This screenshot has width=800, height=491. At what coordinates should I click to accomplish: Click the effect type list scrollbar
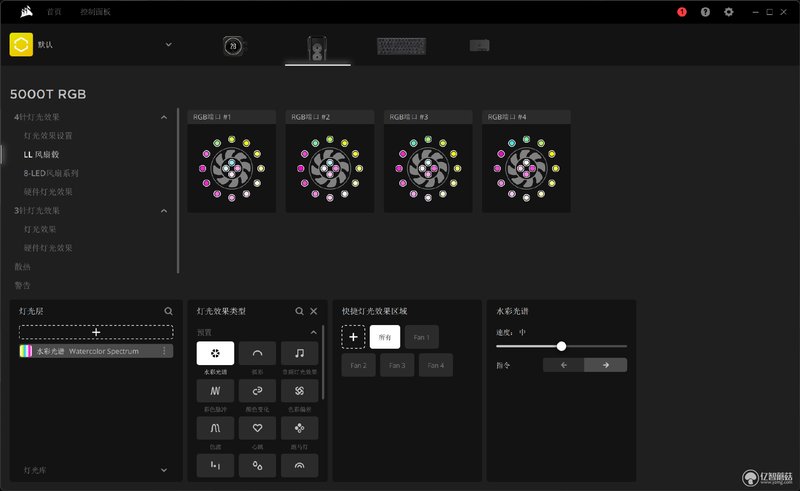[323, 362]
